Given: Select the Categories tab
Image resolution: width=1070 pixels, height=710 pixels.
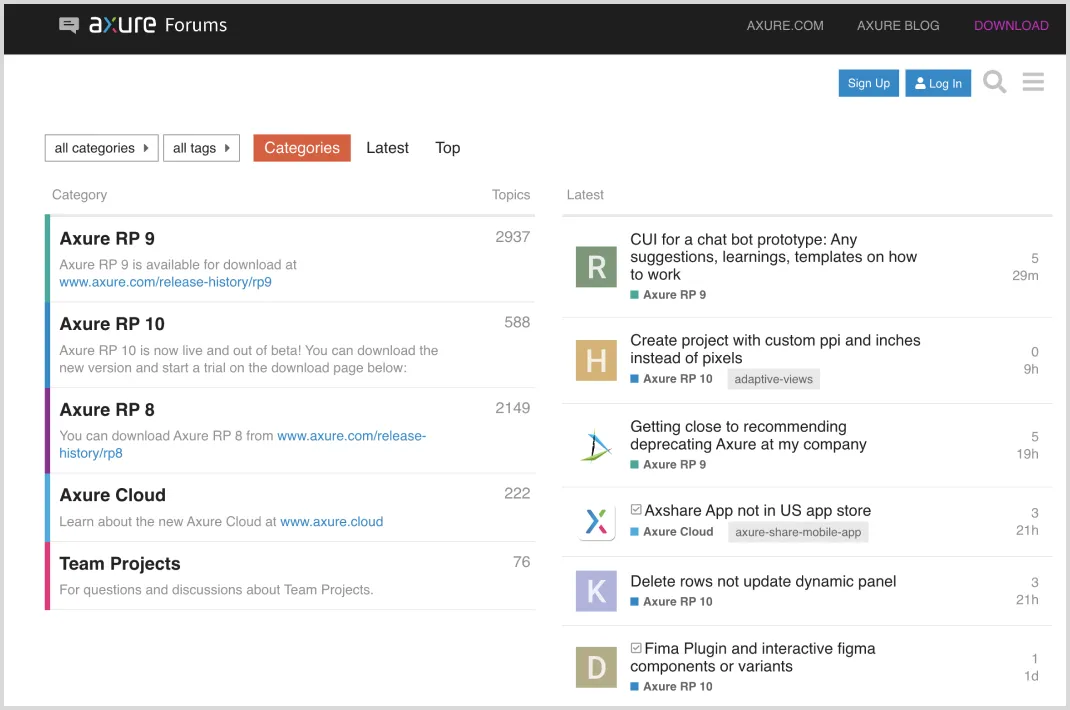Looking at the screenshot, I should point(302,148).
